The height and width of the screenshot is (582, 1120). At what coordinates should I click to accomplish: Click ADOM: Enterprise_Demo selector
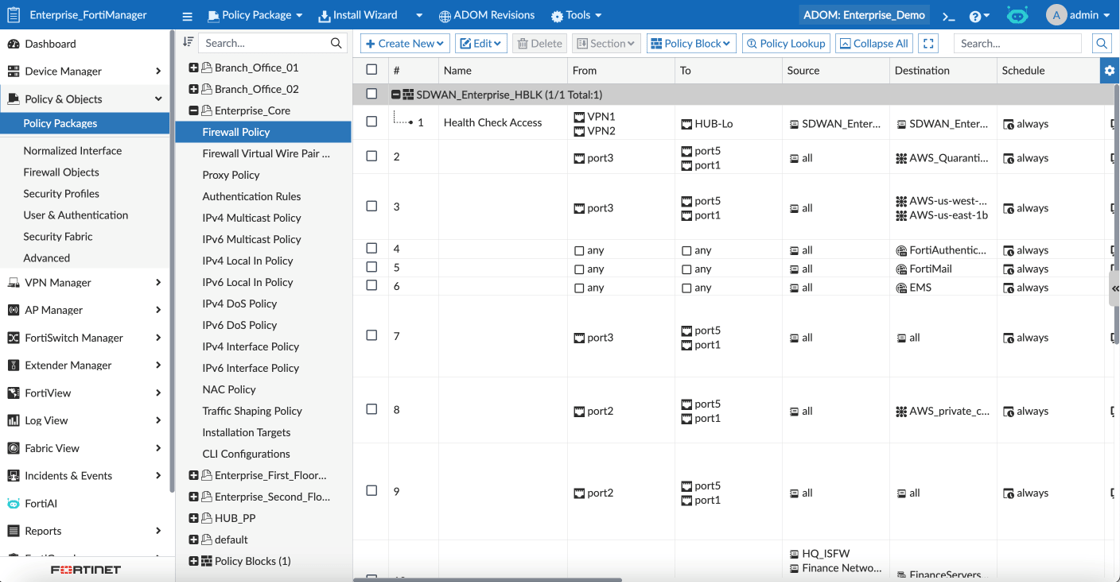coord(864,15)
